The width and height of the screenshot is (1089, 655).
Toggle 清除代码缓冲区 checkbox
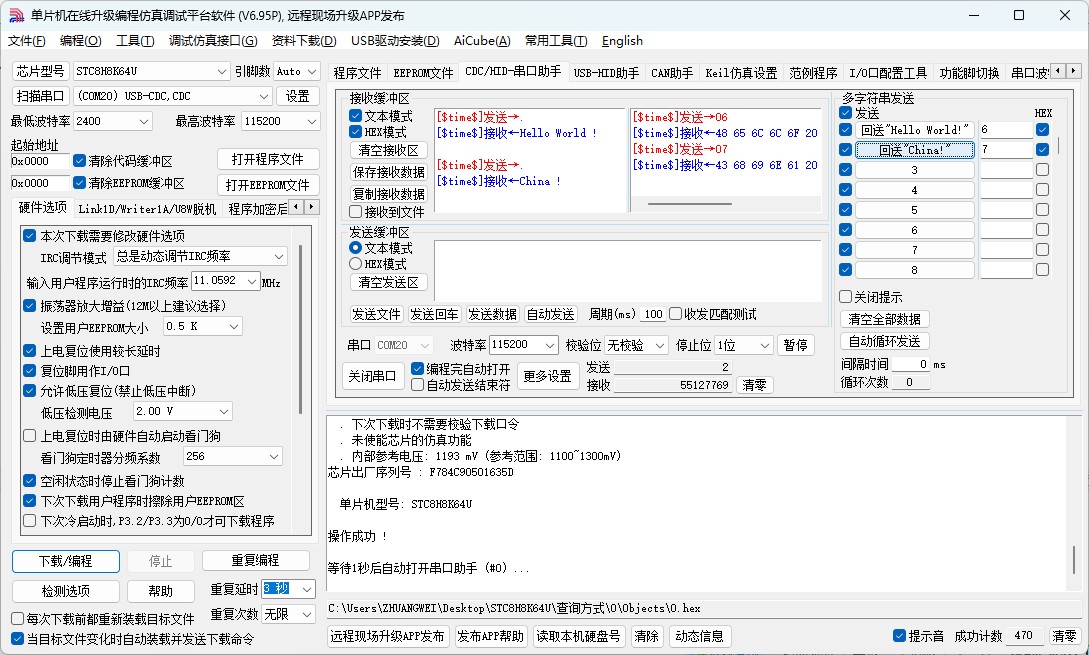(x=79, y=161)
